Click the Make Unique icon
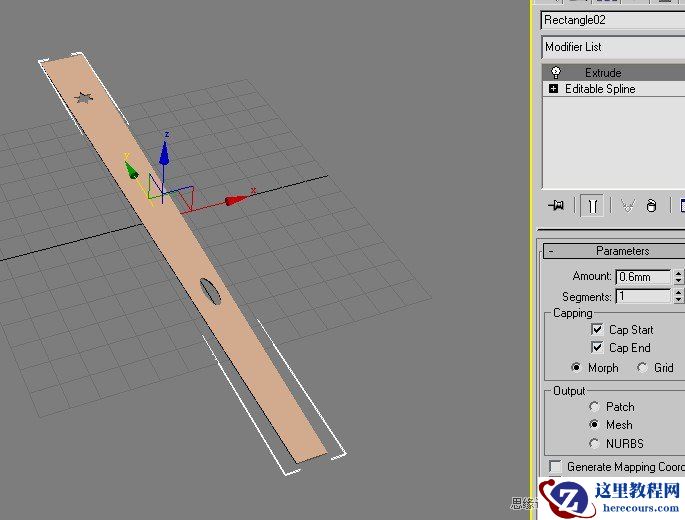 coord(628,205)
